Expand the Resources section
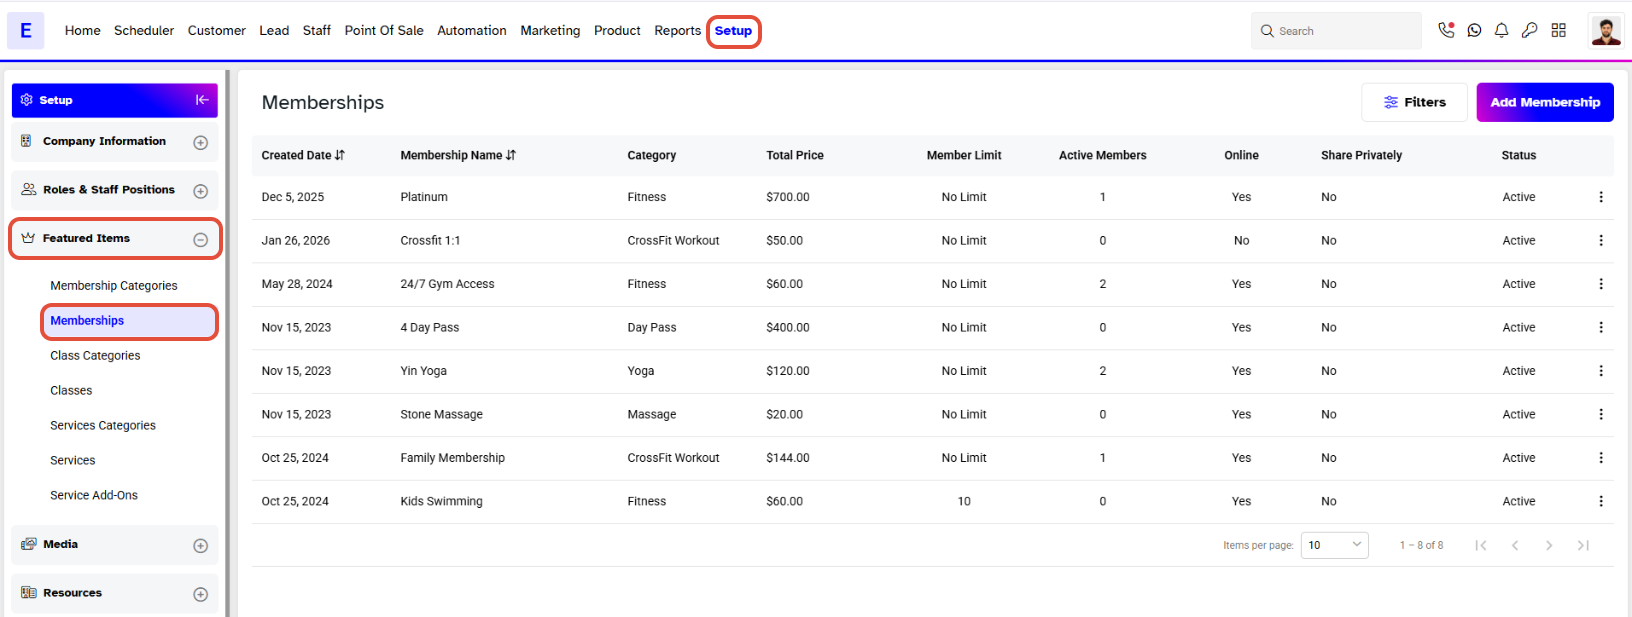The height and width of the screenshot is (617, 1632). point(200,594)
